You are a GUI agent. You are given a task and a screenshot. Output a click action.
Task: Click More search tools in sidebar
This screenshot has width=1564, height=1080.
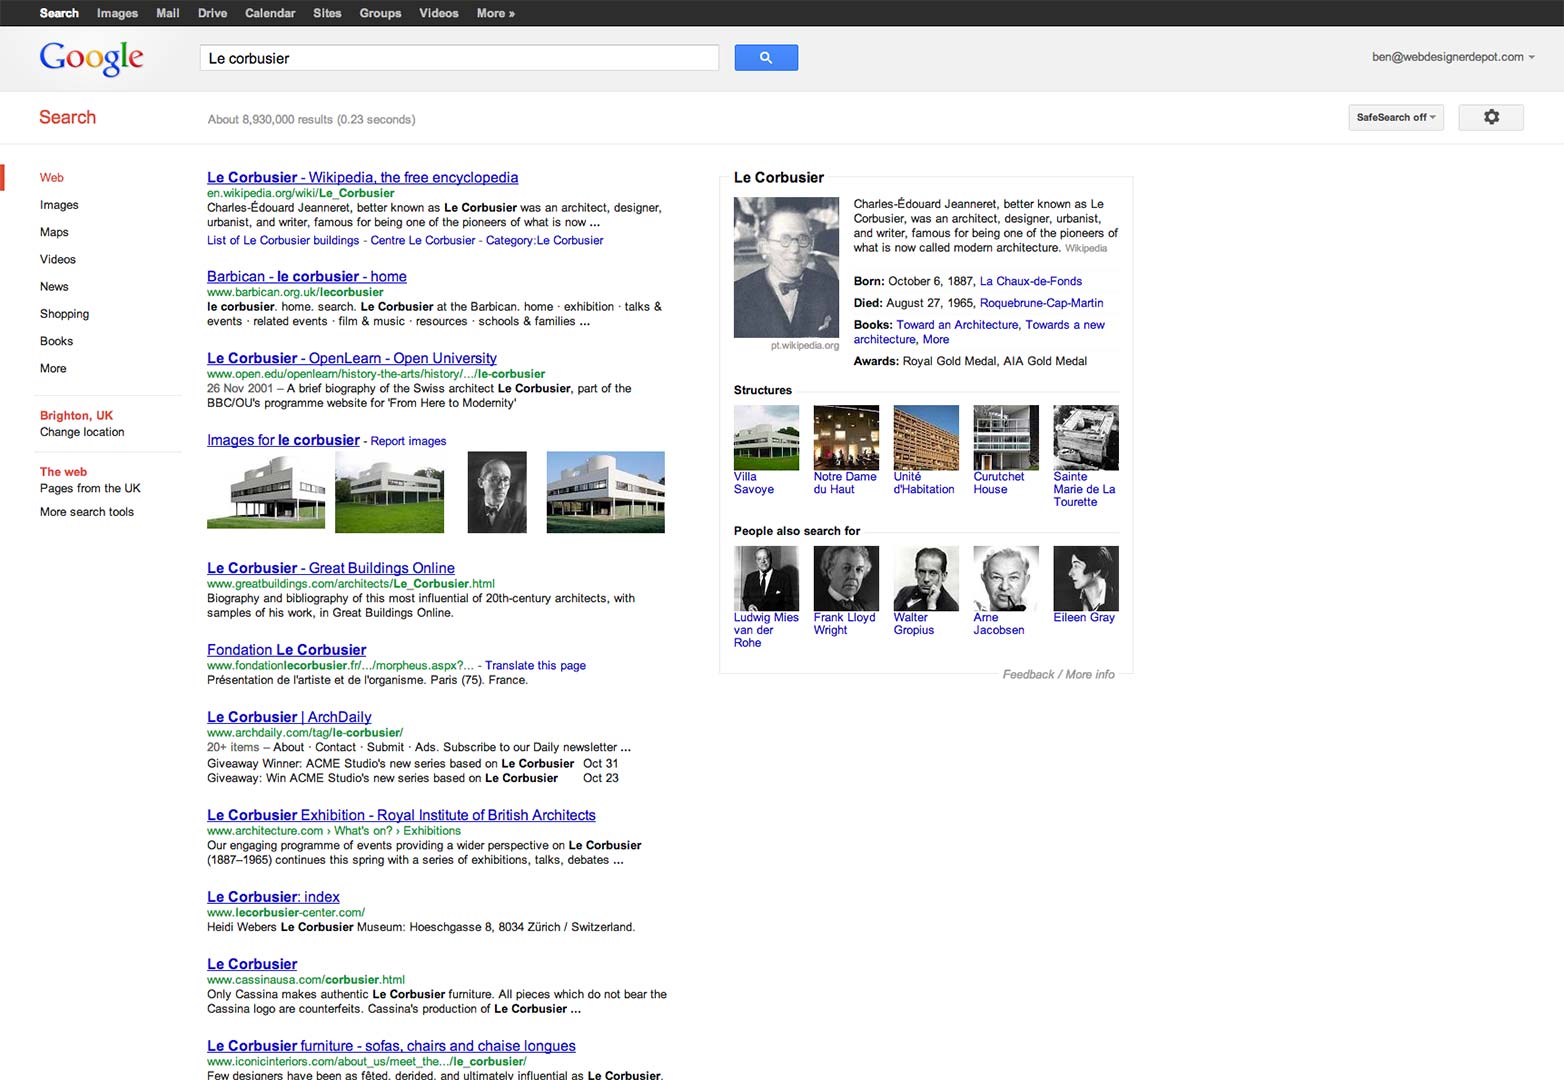[x=87, y=512]
